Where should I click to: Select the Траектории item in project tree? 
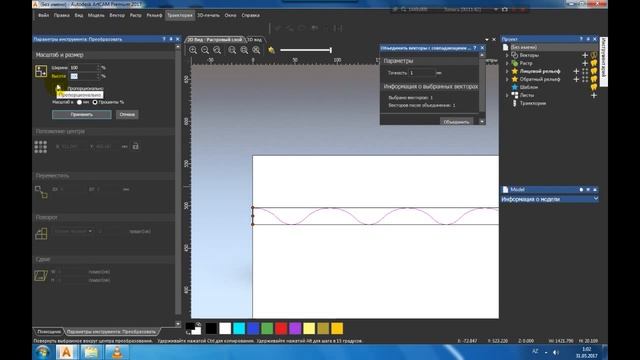pyautogui.click(x=533, y=103)
